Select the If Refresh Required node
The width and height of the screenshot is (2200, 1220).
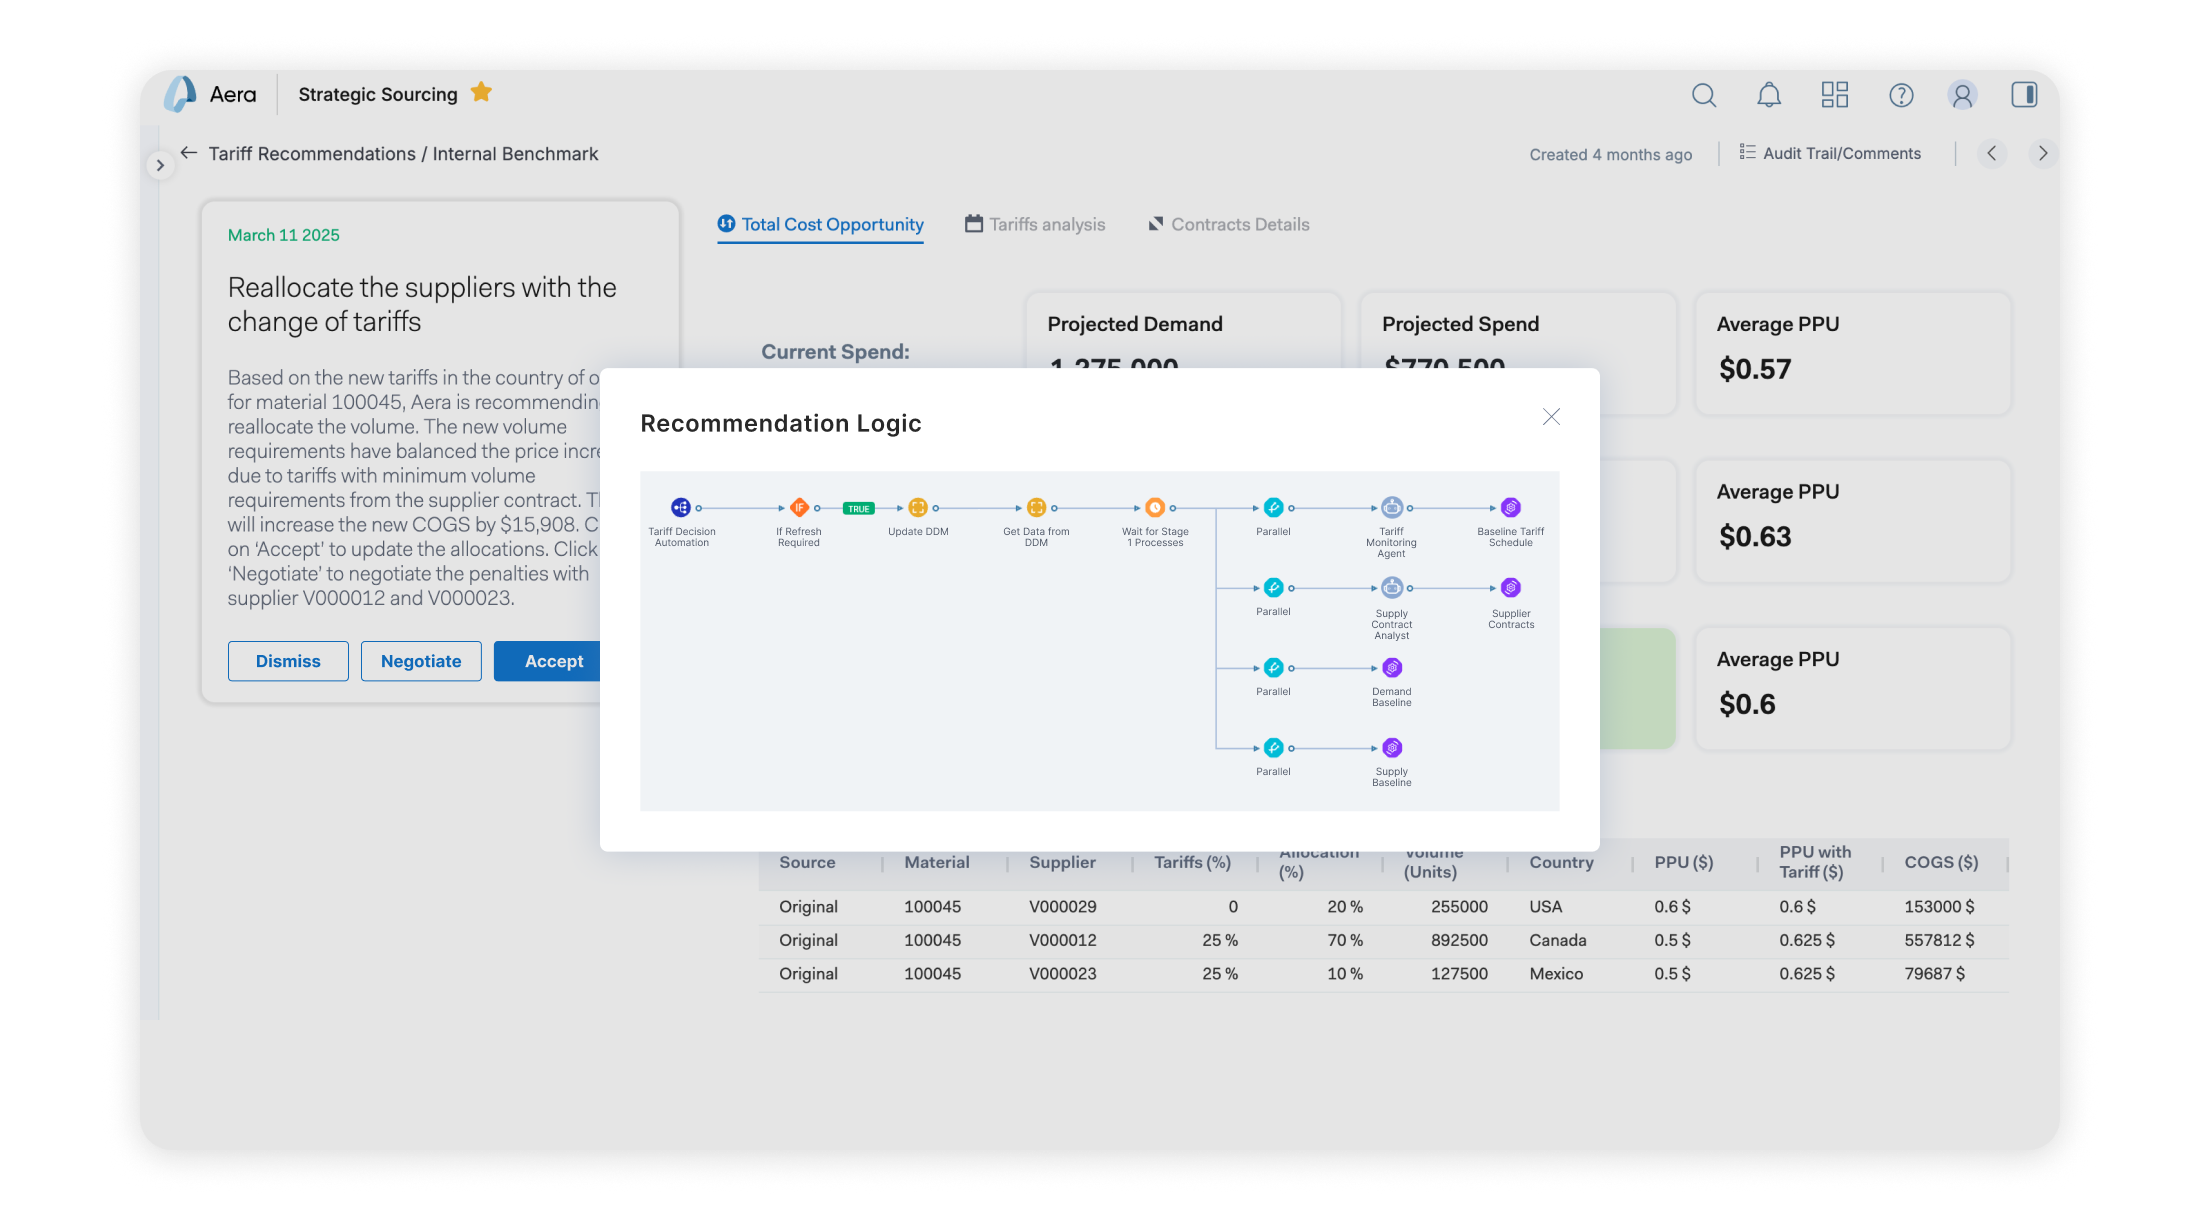pyautogui.click(x=799, y=508)
